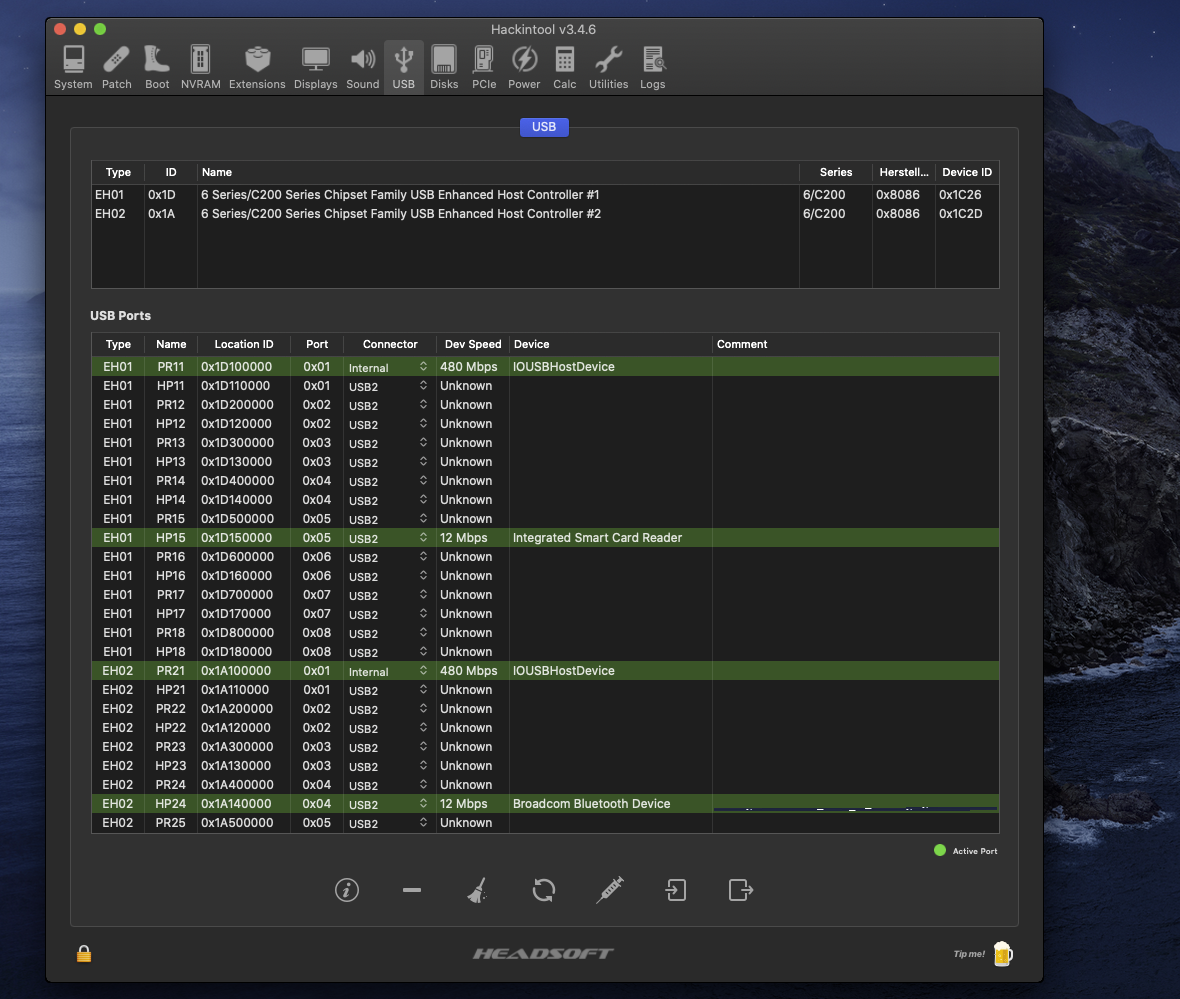Open the NVRAM section
Viewport: 1180px width, 999px height.
click(x=200, y=68)
